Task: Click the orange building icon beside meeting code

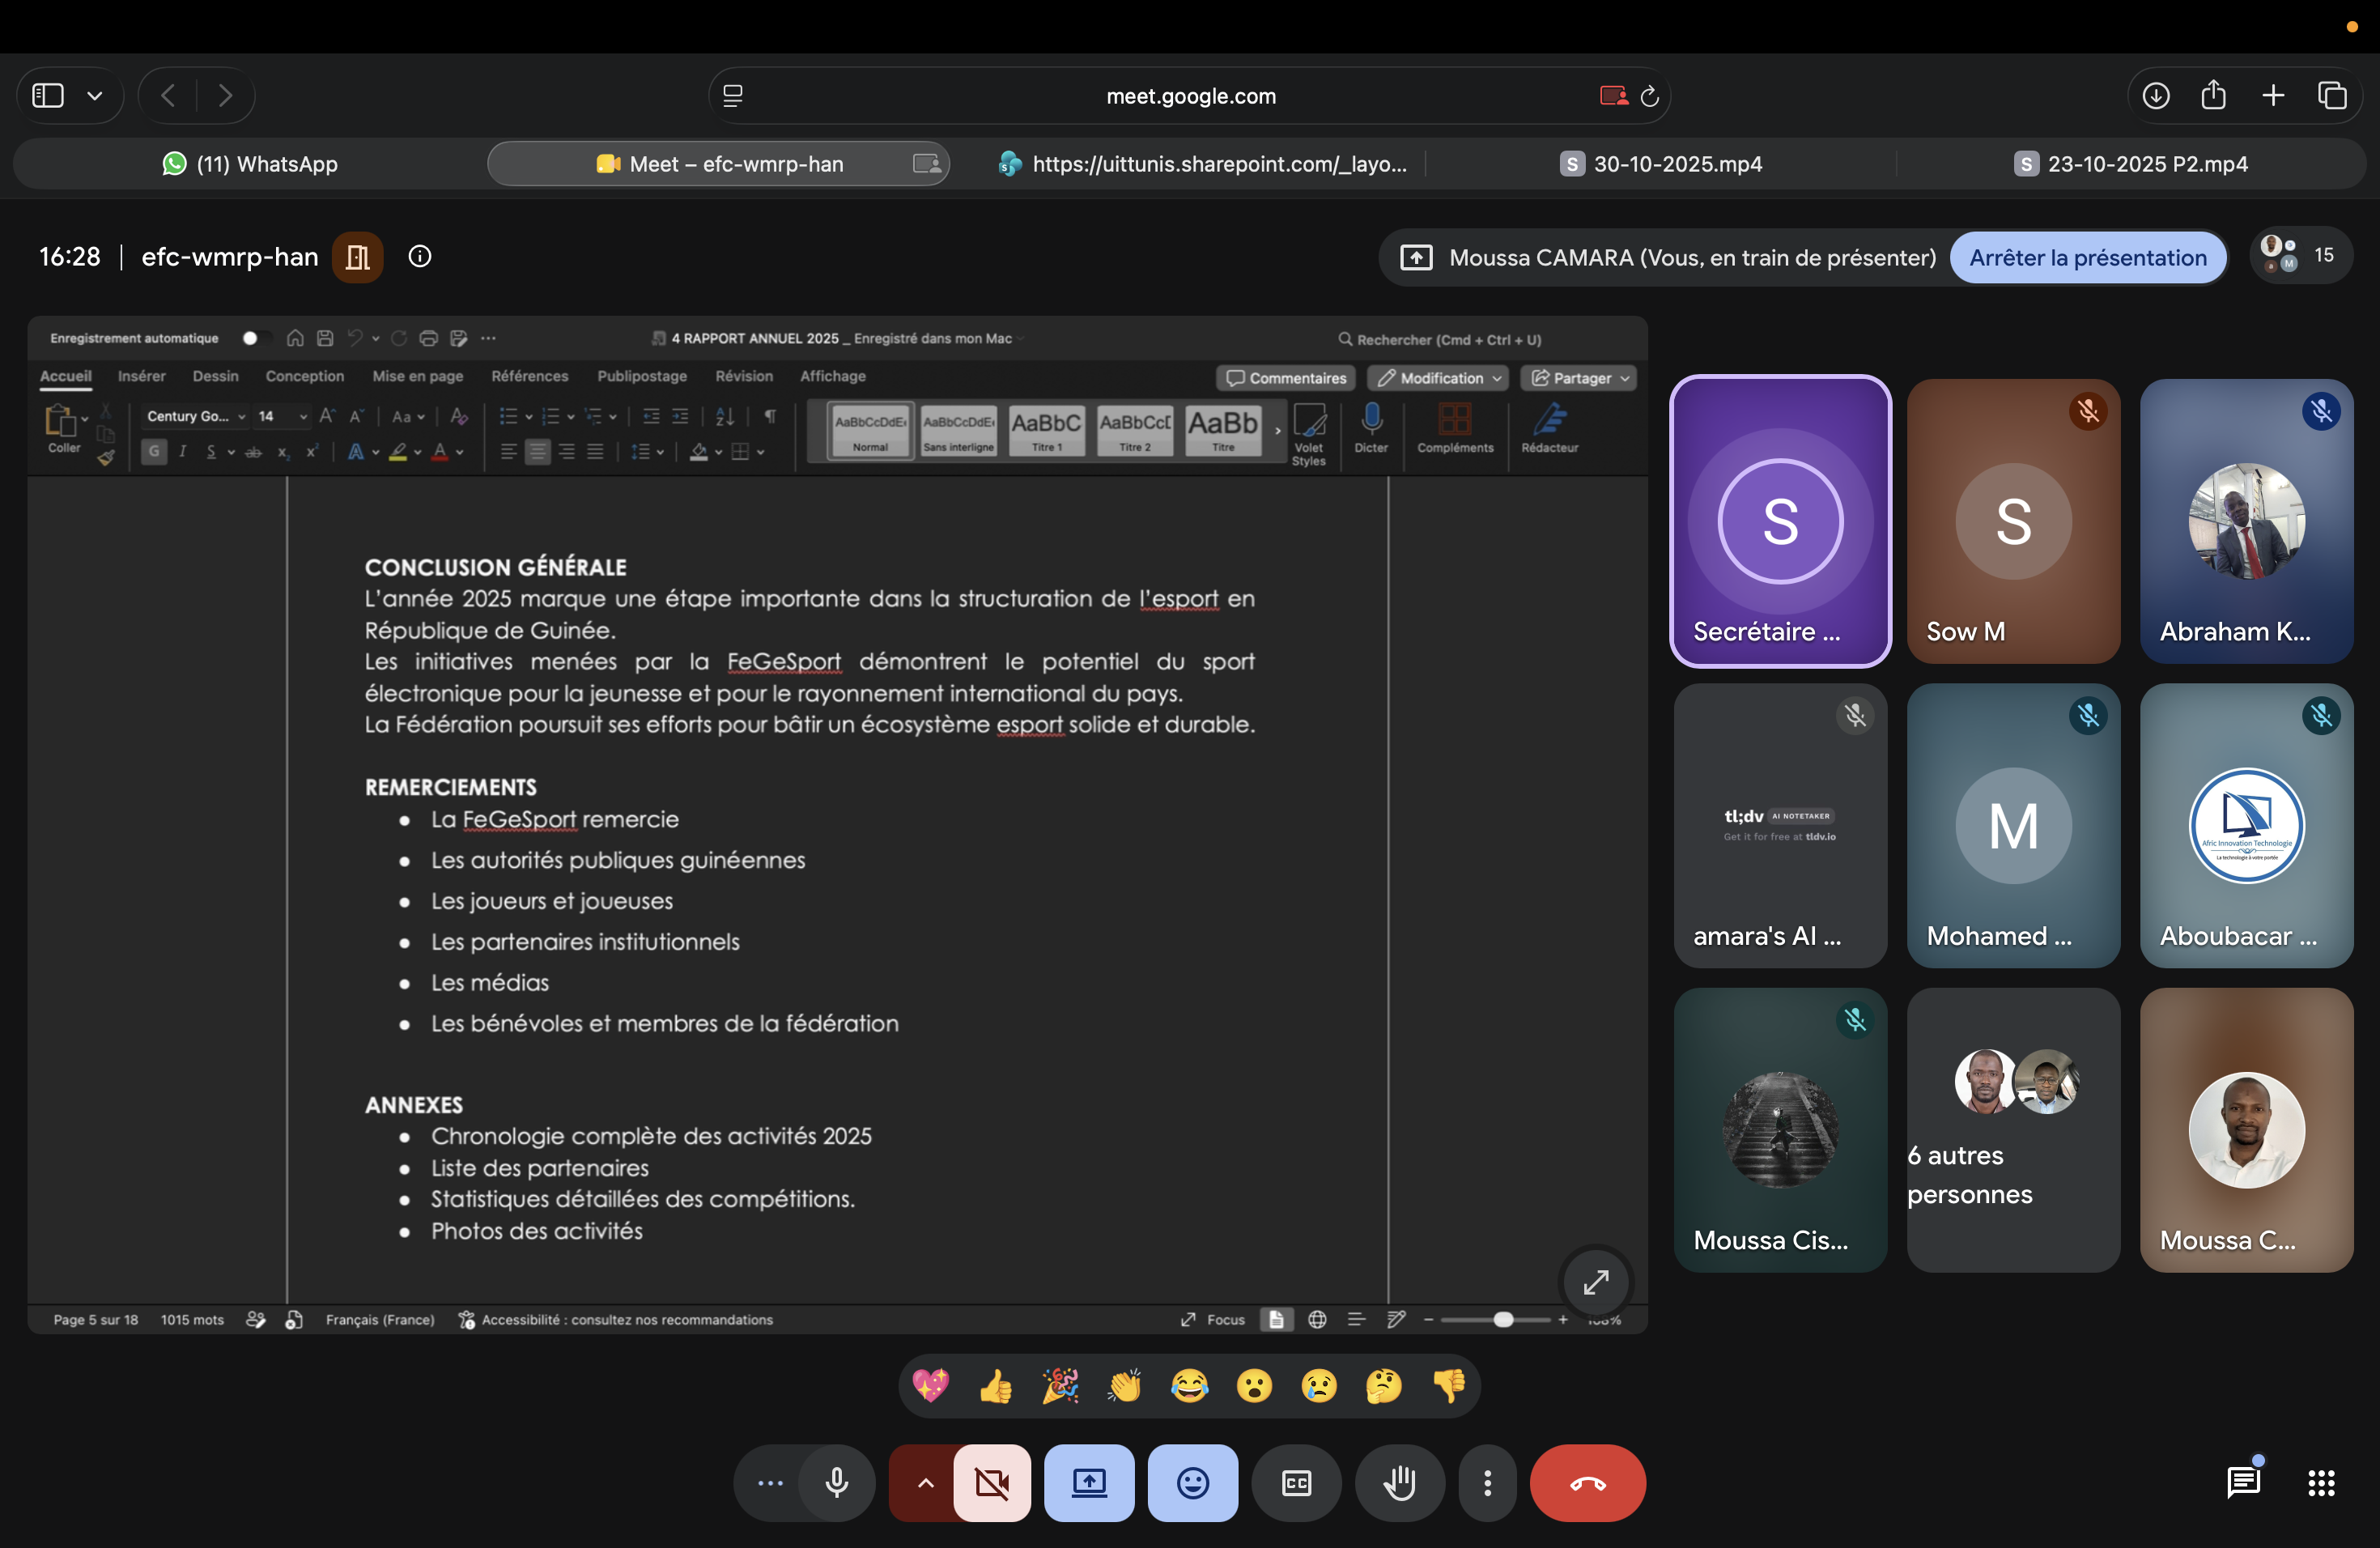Action: pos(357,257)
